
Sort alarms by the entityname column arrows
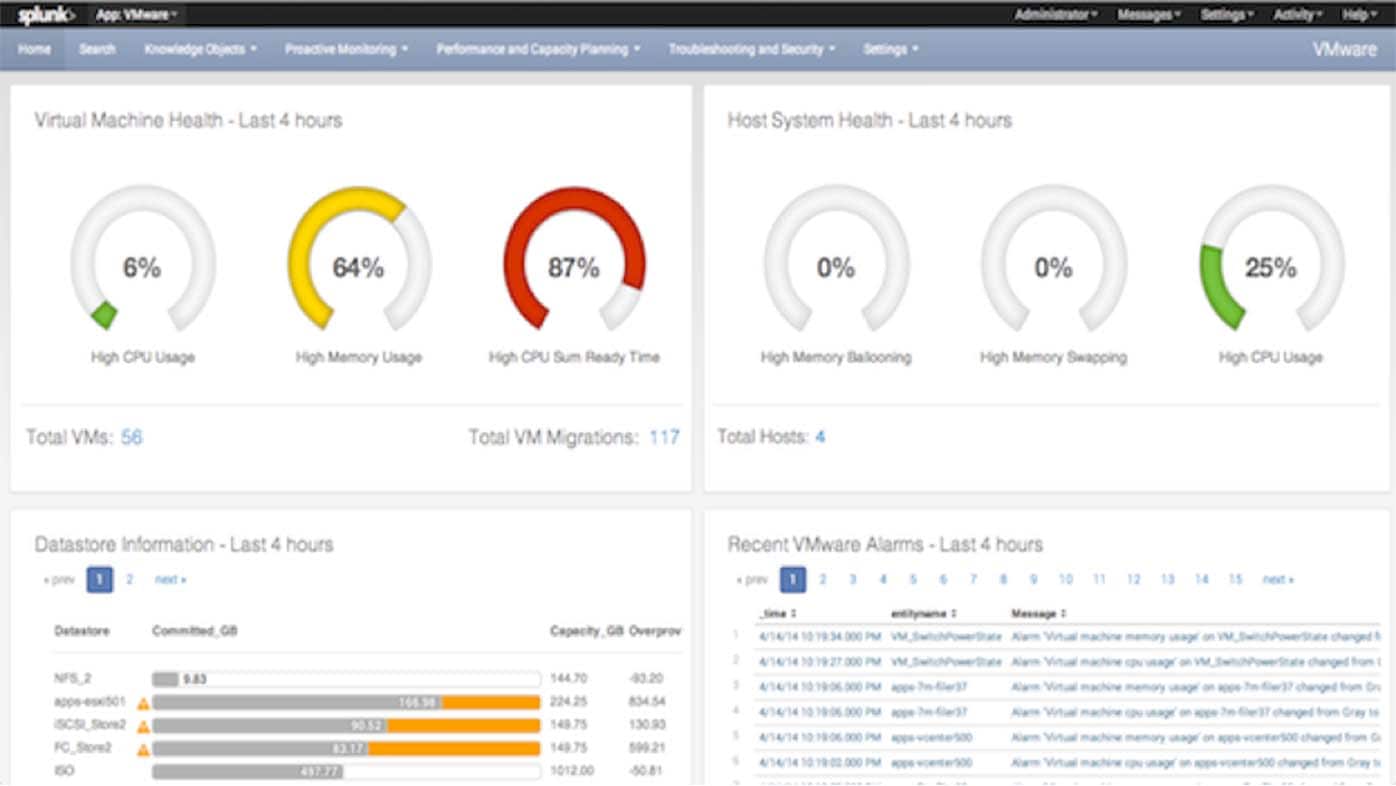pos(953,613)
